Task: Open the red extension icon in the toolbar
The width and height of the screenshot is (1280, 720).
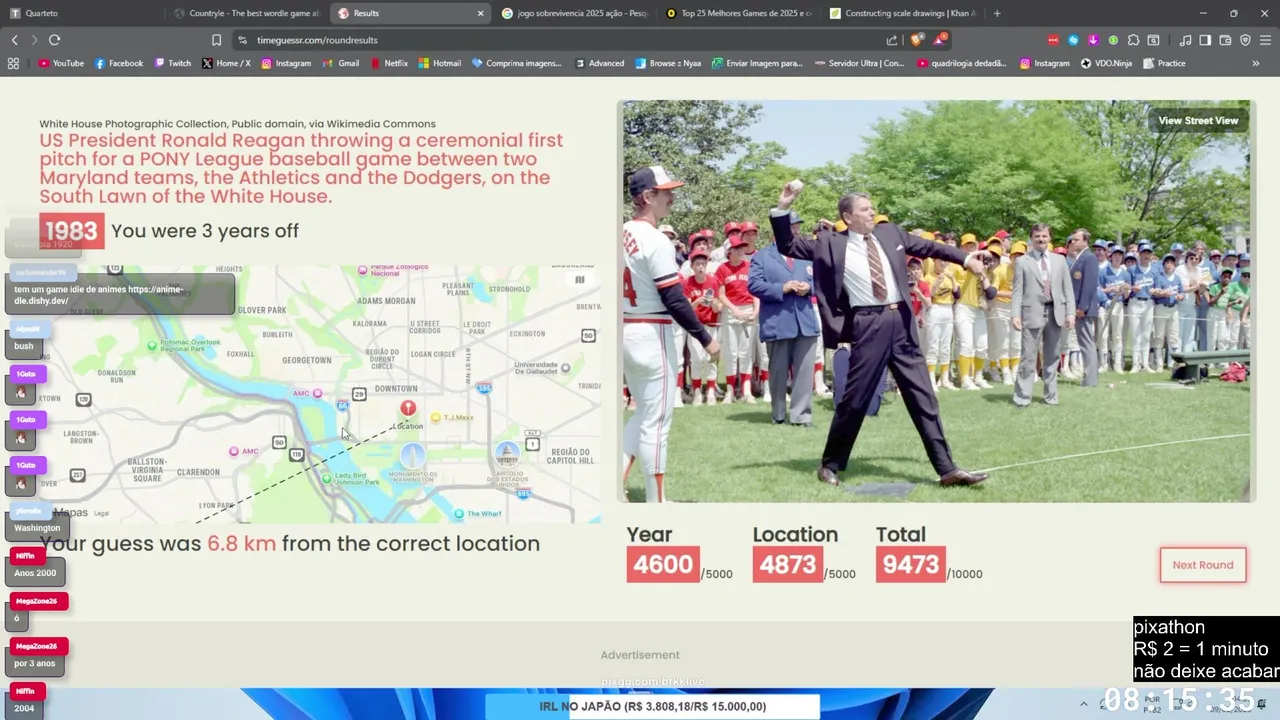Action: [1053, 40]
